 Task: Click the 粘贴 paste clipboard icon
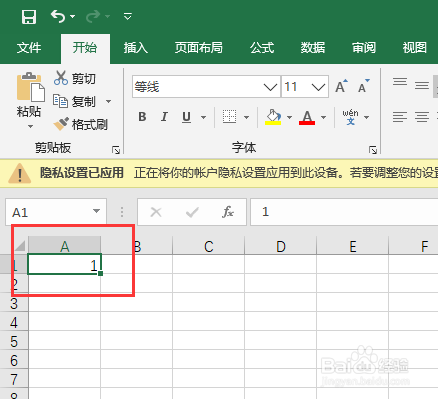[30, 87]
